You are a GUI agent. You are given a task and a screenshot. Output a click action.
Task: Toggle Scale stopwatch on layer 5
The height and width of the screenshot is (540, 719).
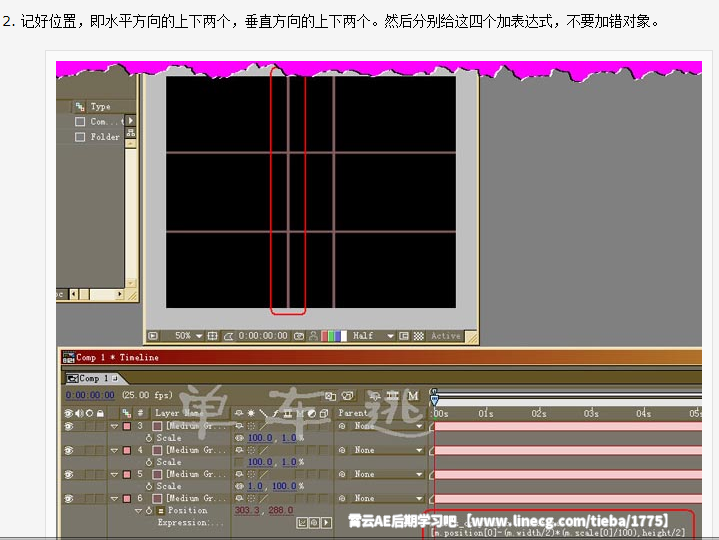click(149, 486)
